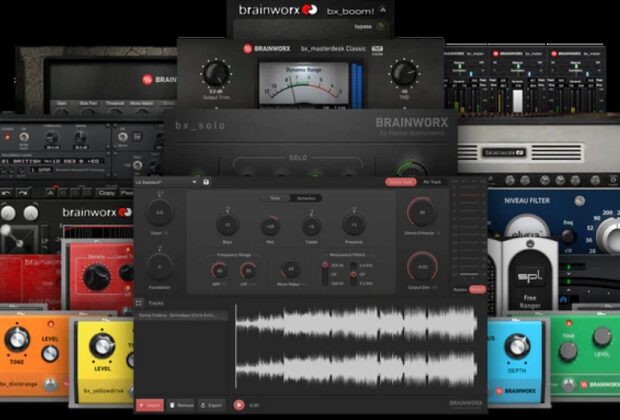Click the save preset disk icon
Viewport: 620px width, 420px height.
point(206,182)
